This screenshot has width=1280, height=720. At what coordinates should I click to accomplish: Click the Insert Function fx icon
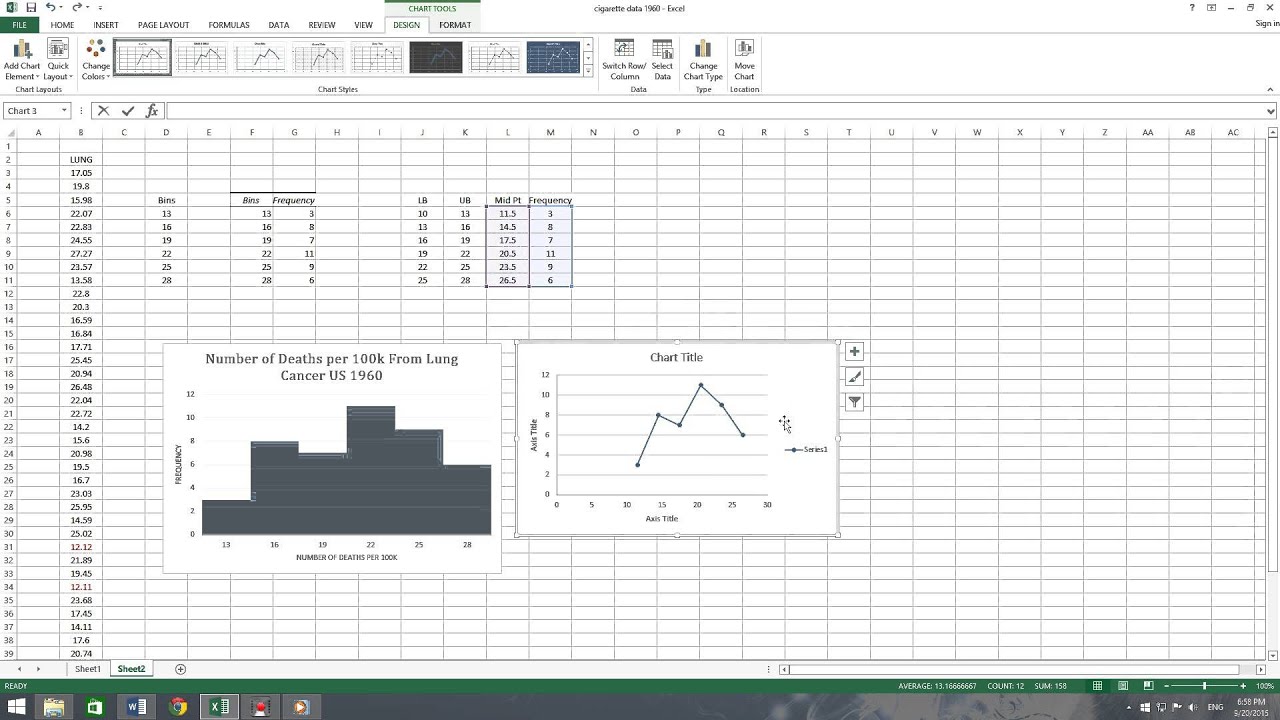152,111
